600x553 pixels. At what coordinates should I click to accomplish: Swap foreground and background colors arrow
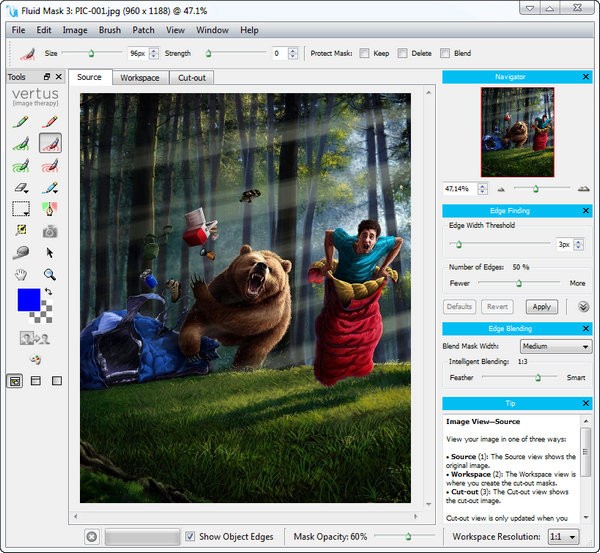coord(48,292)
